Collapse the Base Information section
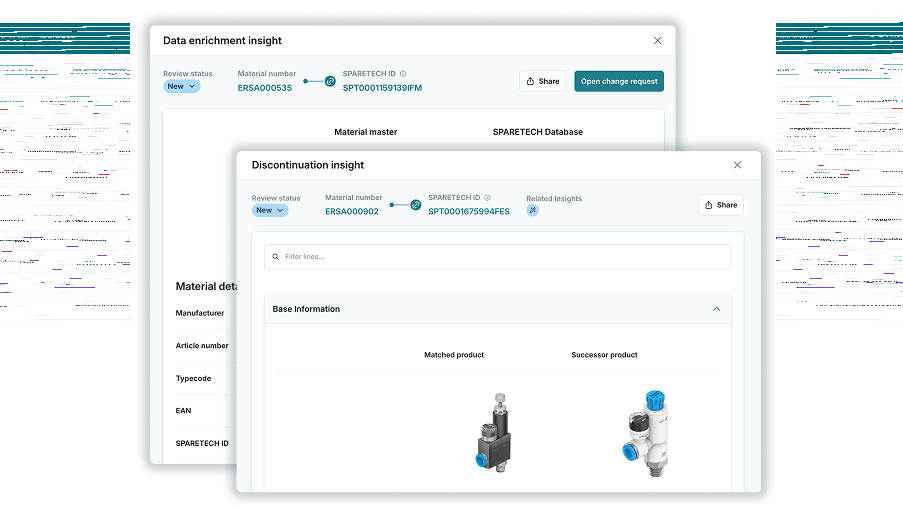903x508 pixels. tap(716, 309)
